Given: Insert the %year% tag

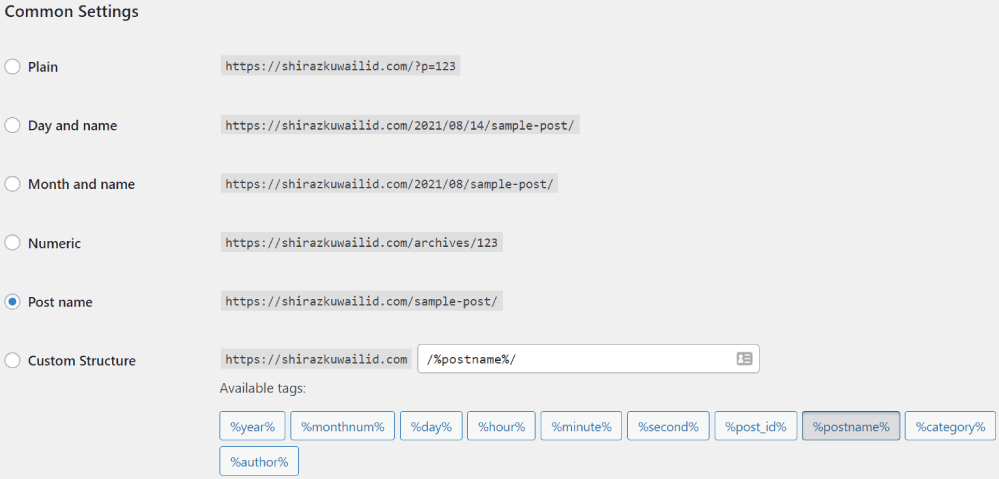Looking at the screenshot, I should tap(252, 426).
